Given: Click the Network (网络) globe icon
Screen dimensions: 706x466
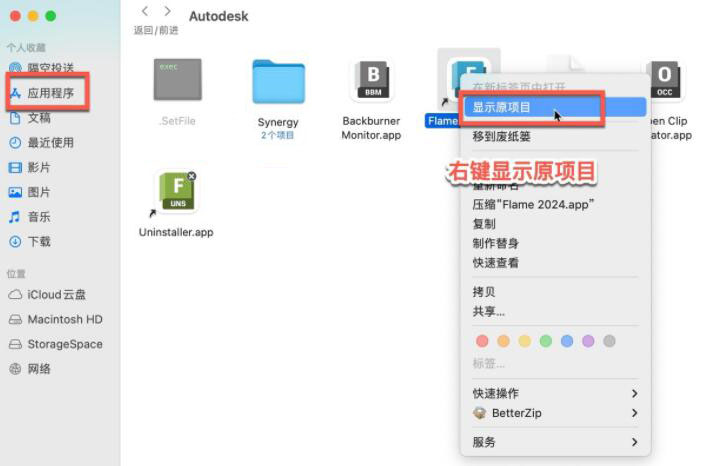Looking at the screenshot, I should [15, 369].
